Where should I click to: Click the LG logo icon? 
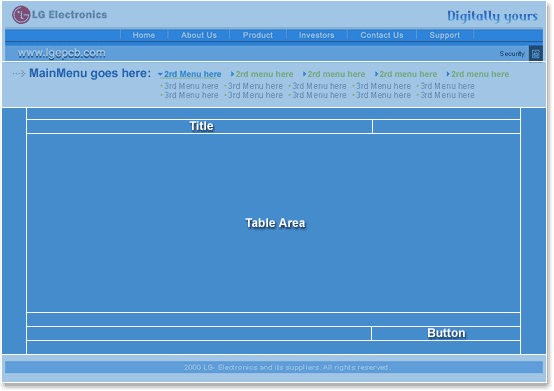coord(21,15)
